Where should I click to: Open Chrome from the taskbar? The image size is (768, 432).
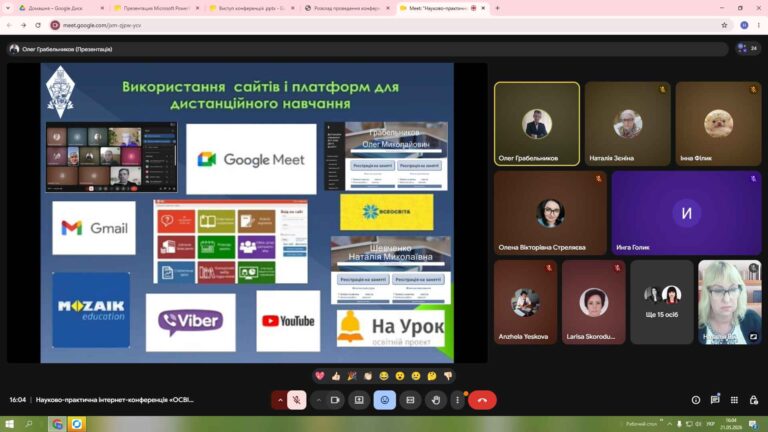coord(57,424)
